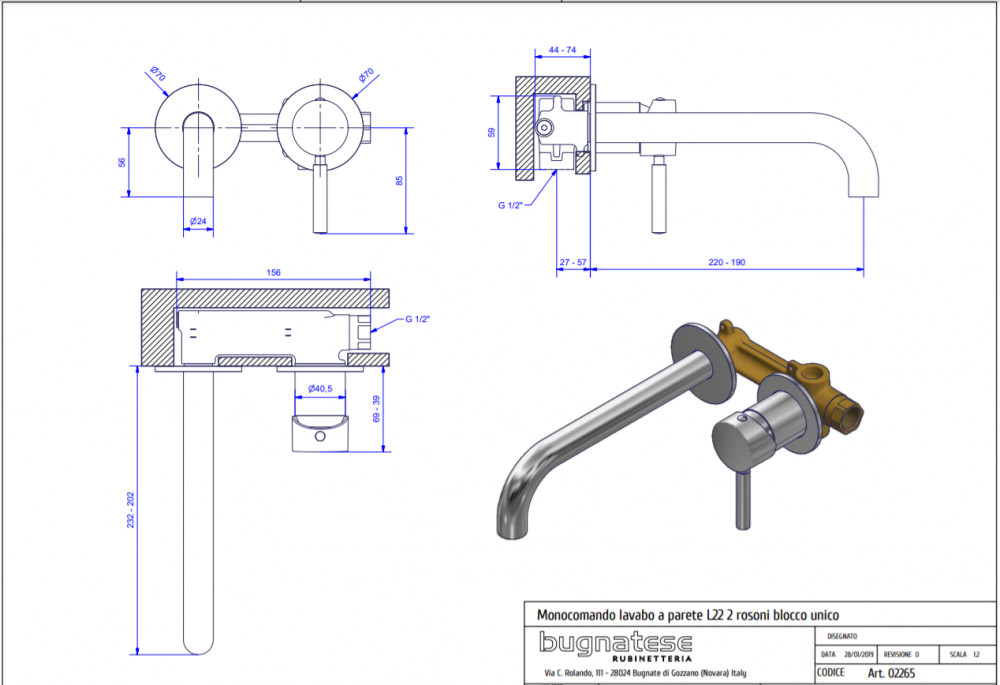The width and height of the screenshot is (1000, 685).
Task: Select the 27 - 57 dimension label
Action: pyautogui.click(x=573, y=263)
